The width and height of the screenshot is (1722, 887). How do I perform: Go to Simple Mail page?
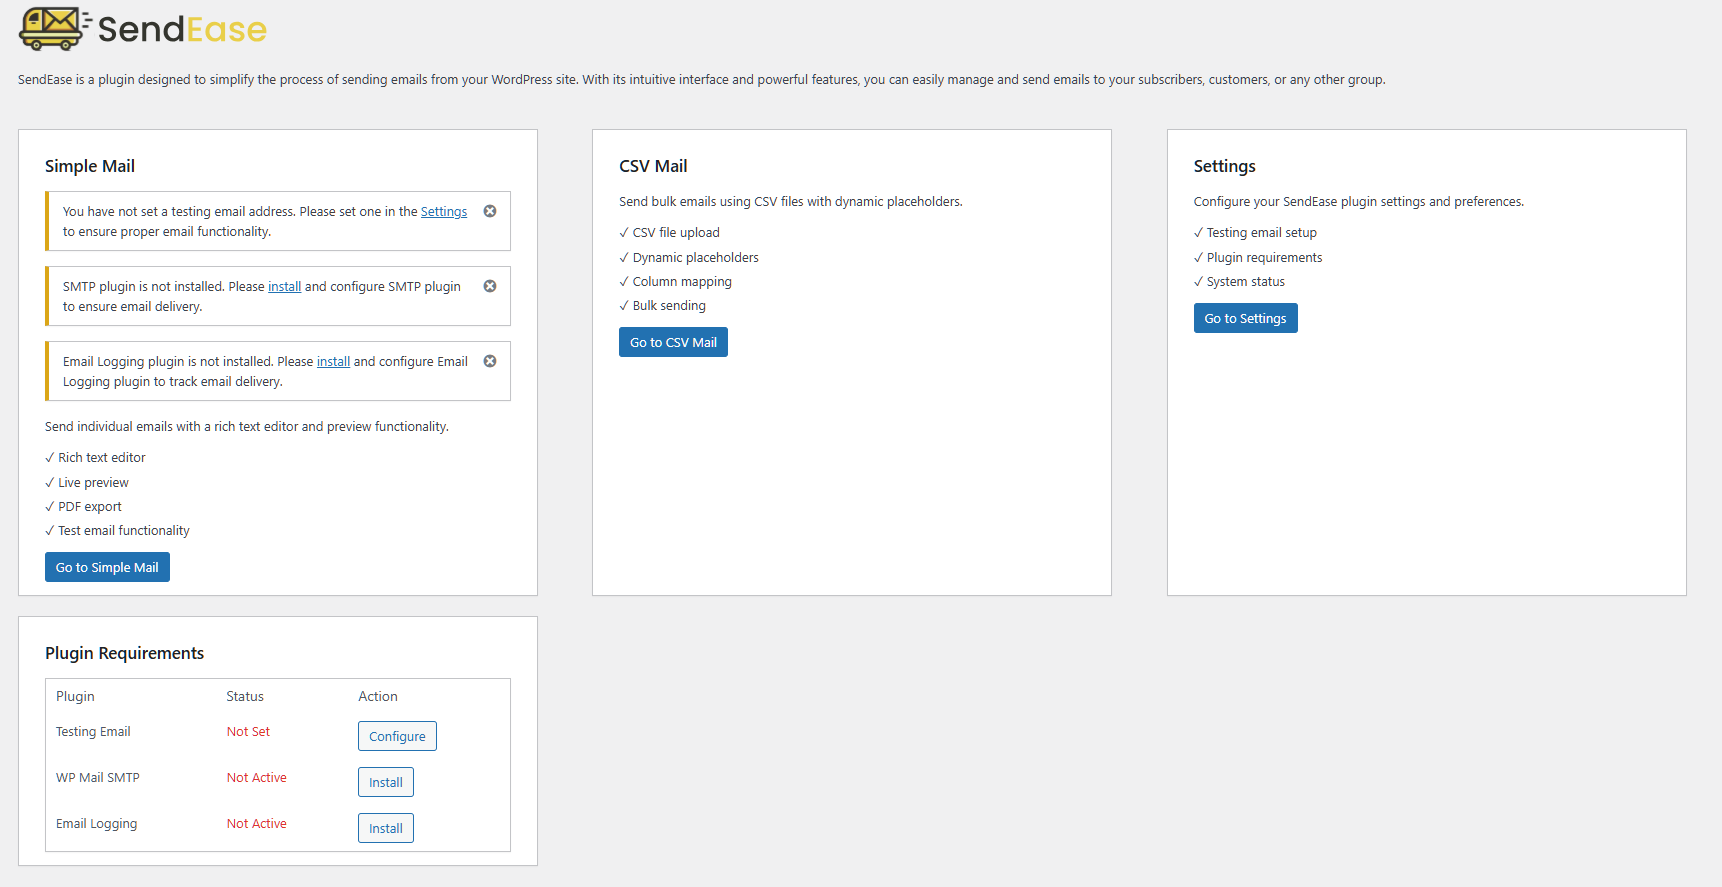(x=107, y=567)
